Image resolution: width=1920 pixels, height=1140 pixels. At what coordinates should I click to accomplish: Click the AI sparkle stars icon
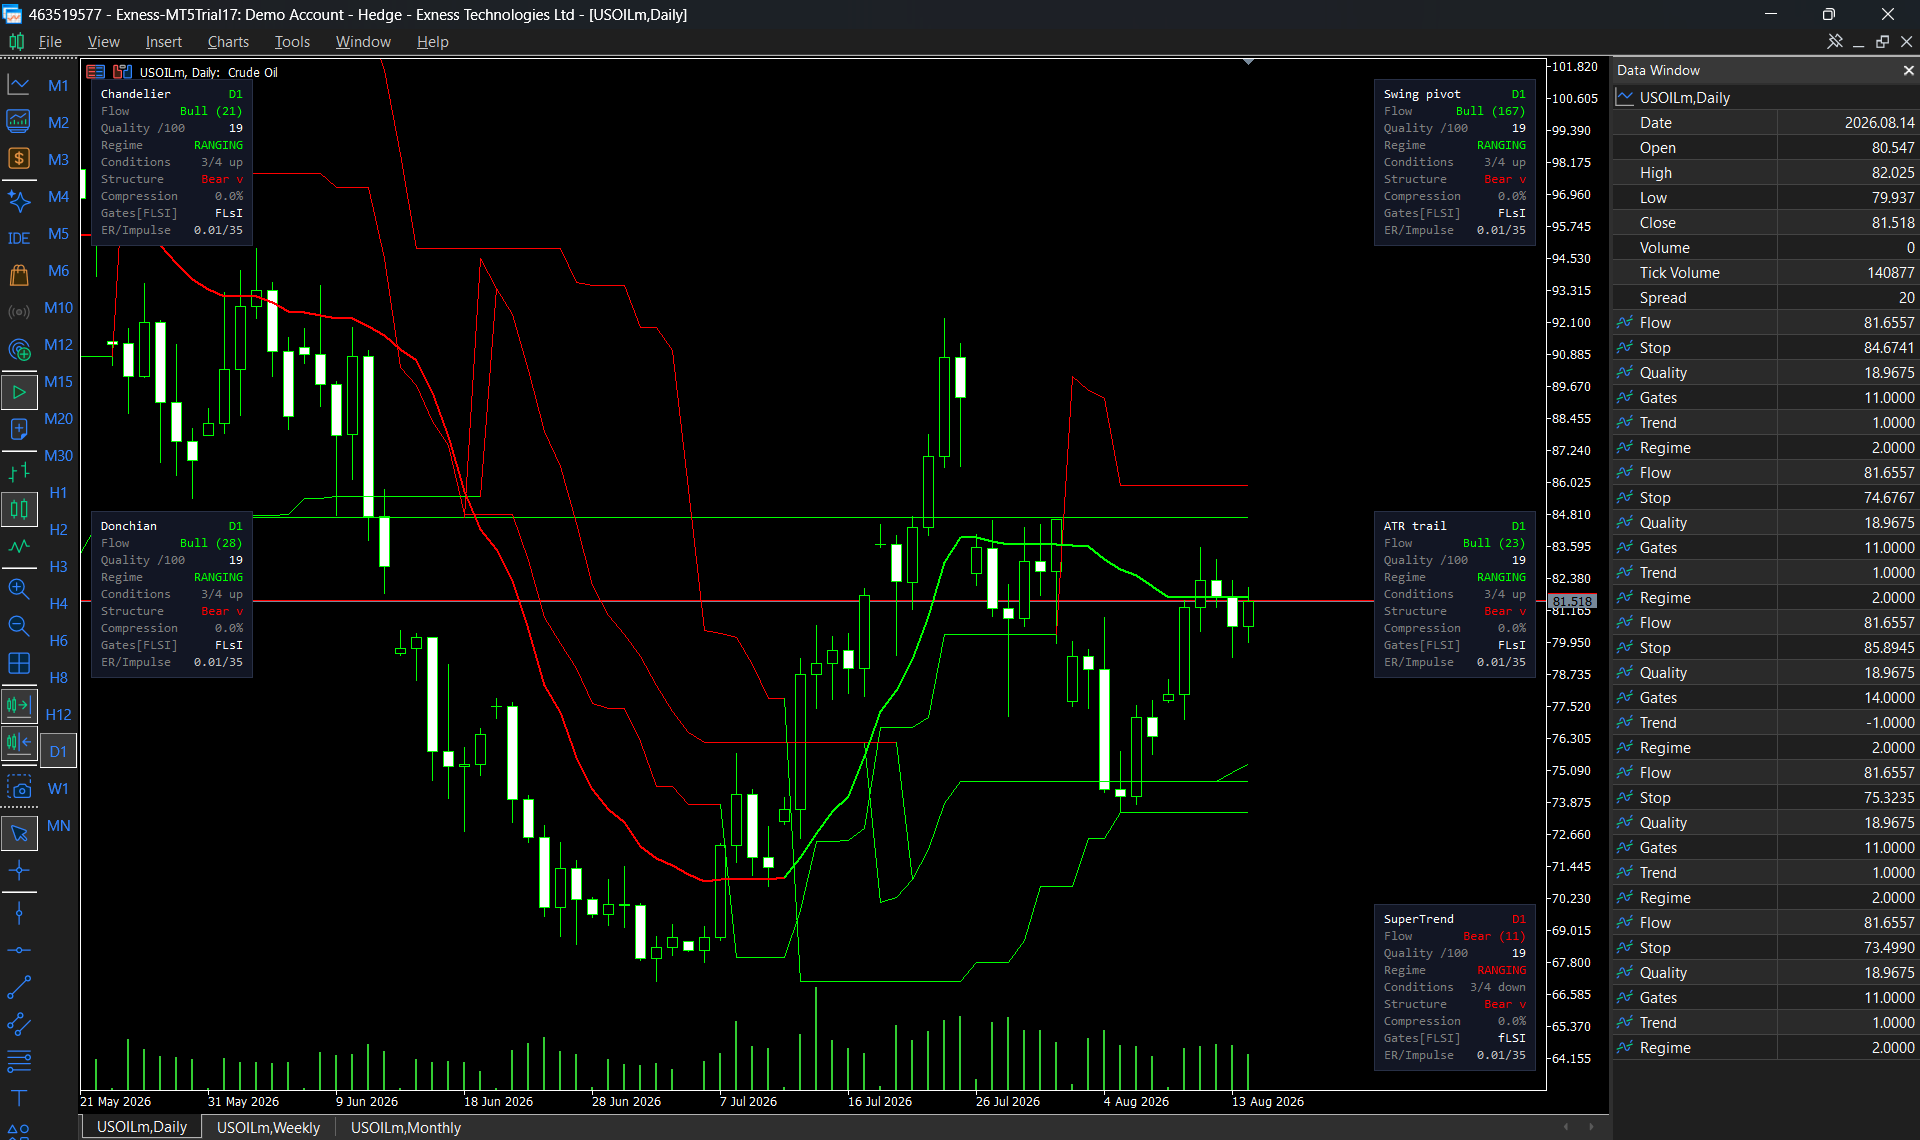(19, 201)
